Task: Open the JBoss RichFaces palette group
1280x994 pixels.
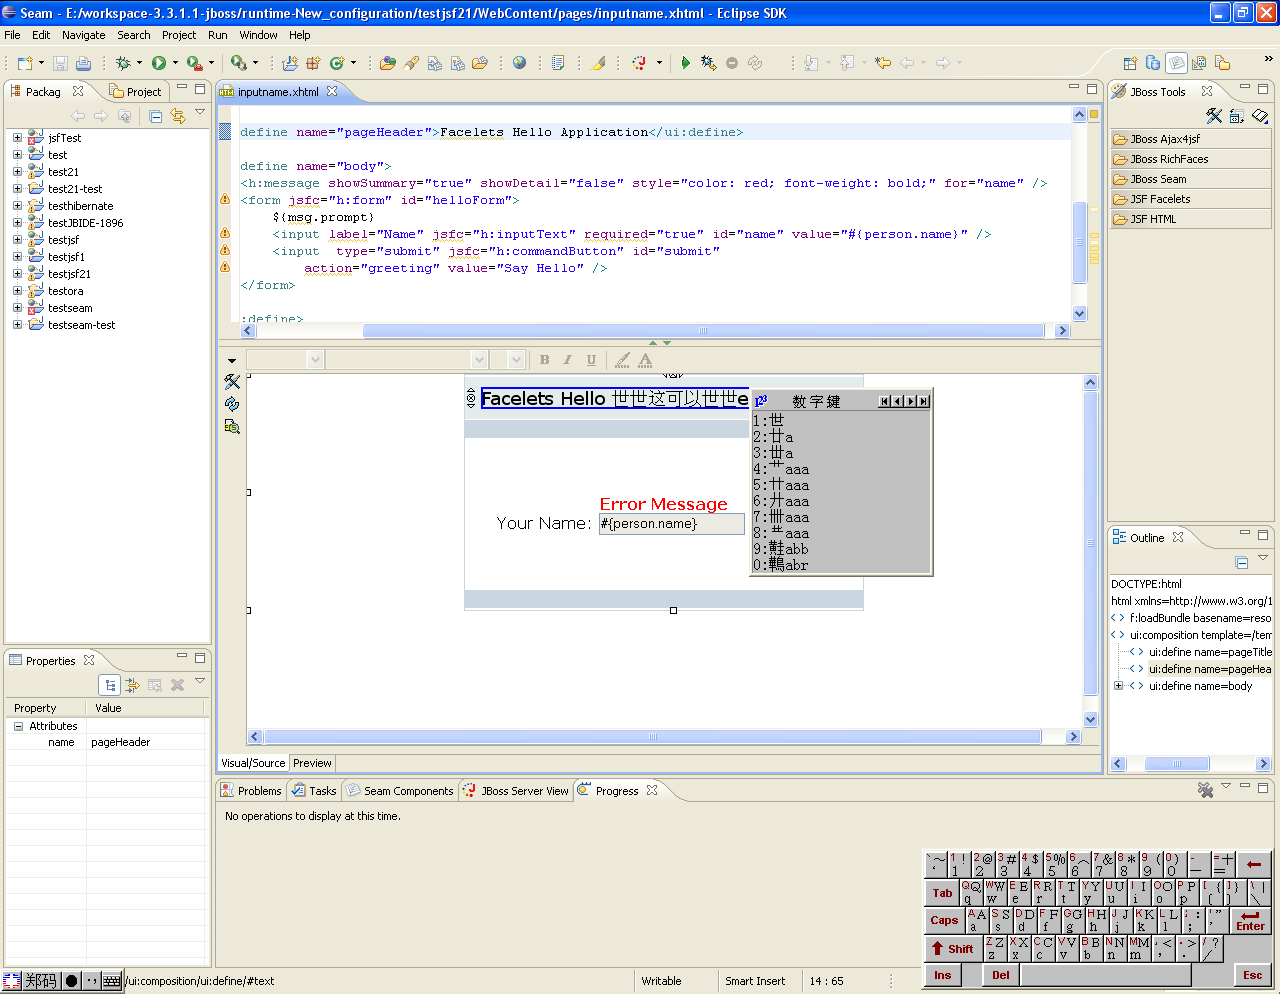Action: click(x=1168, y=159)
